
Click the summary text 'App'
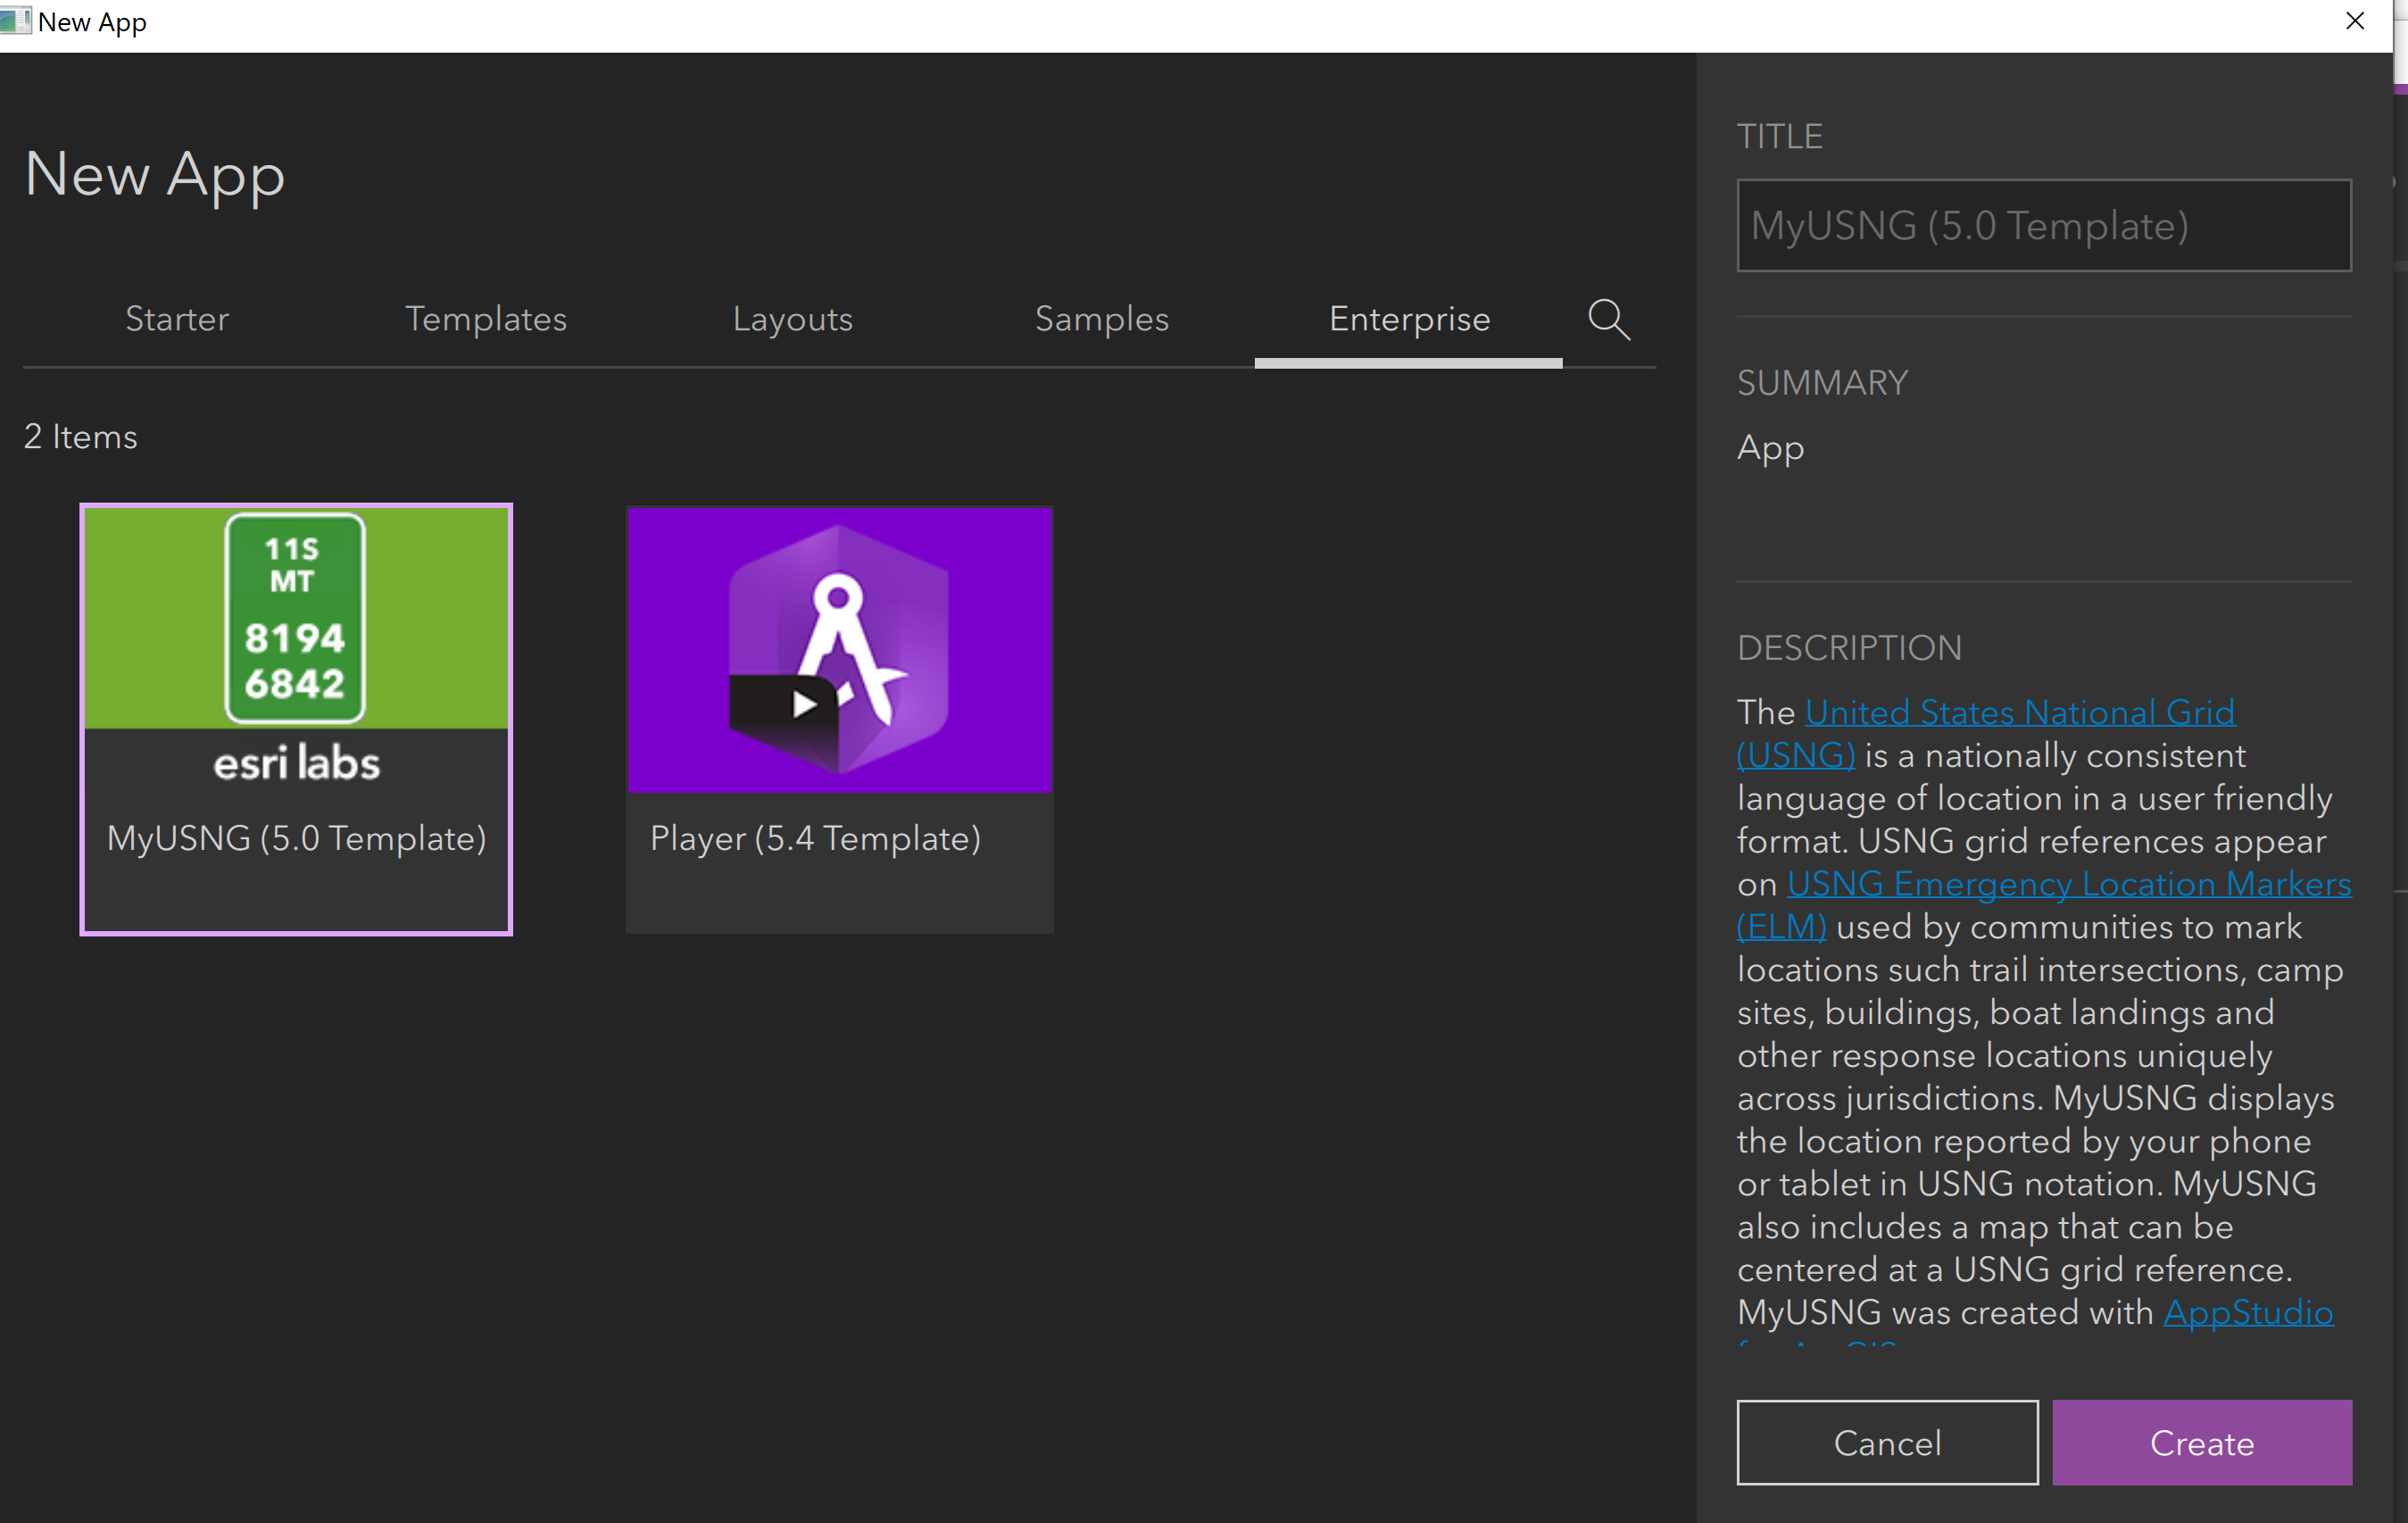click(1770, 449)
